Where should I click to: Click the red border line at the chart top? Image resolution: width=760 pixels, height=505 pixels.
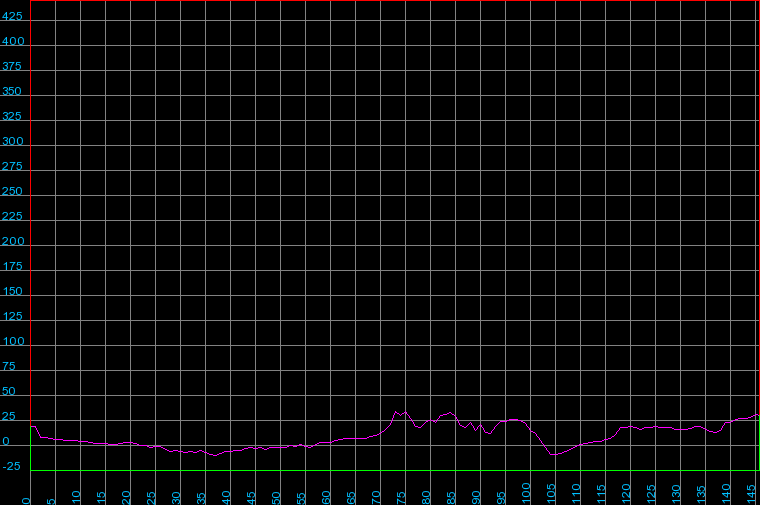pyautogui.click(x=400, y=1)
